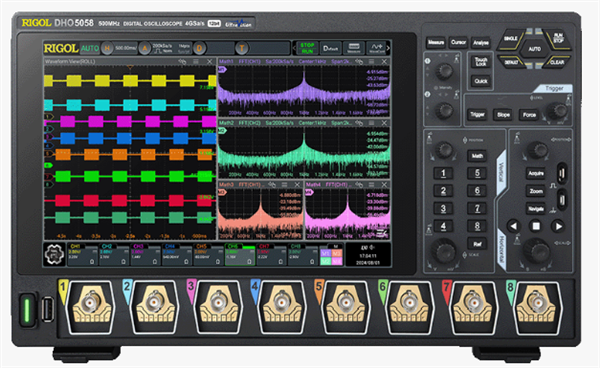Tap the Acquire key
Screen dimensions: 600x368
536,173
